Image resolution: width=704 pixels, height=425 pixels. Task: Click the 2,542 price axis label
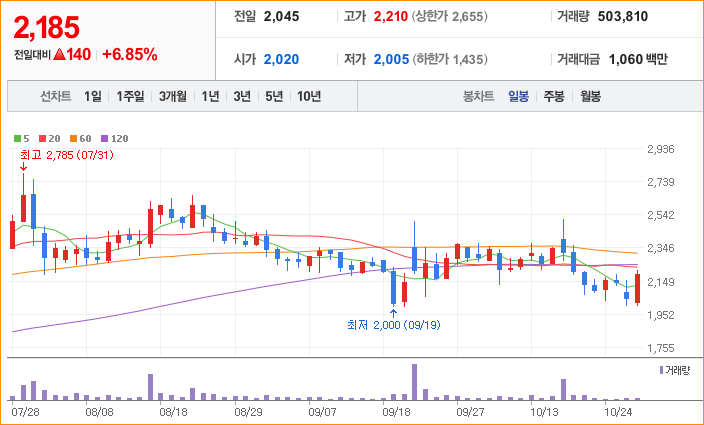click(x=661, y=215)
